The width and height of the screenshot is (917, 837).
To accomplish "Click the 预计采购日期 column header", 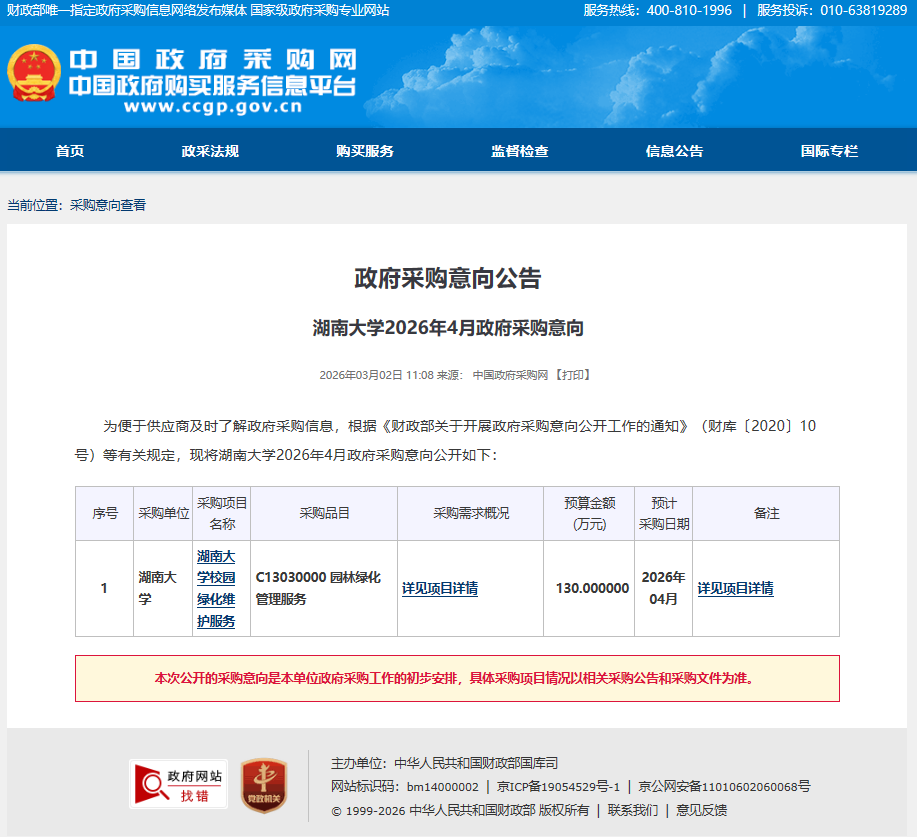I will tap(664, 514).
